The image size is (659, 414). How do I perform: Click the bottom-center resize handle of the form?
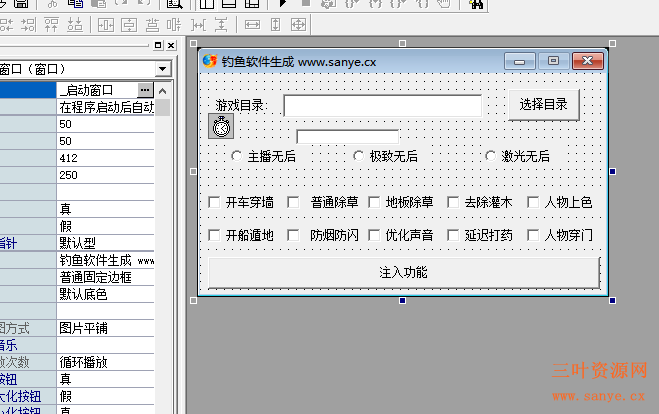tap(402, 300)
